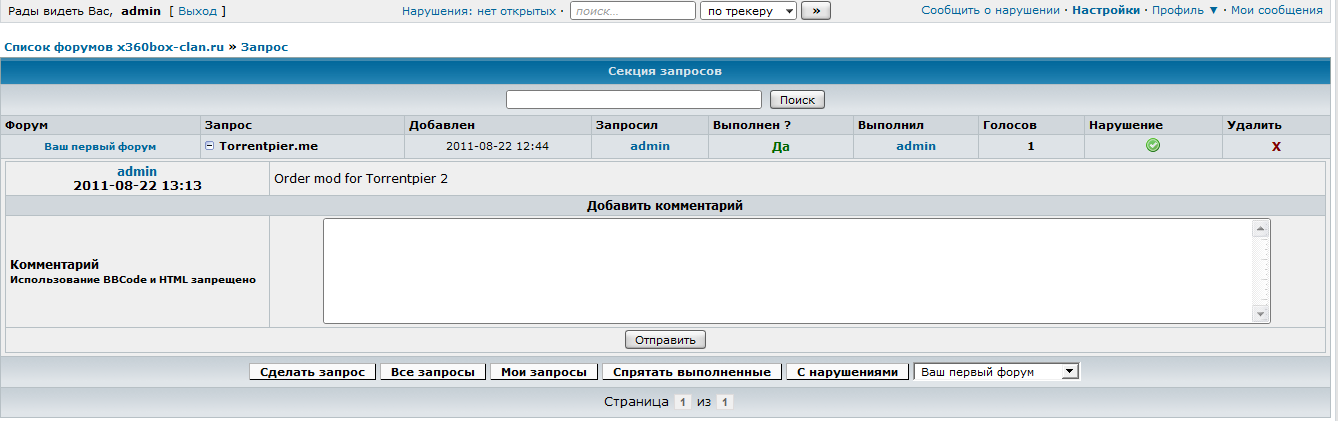Open Мои сообщения link

pyautogui.click(x=1276, y=10)
